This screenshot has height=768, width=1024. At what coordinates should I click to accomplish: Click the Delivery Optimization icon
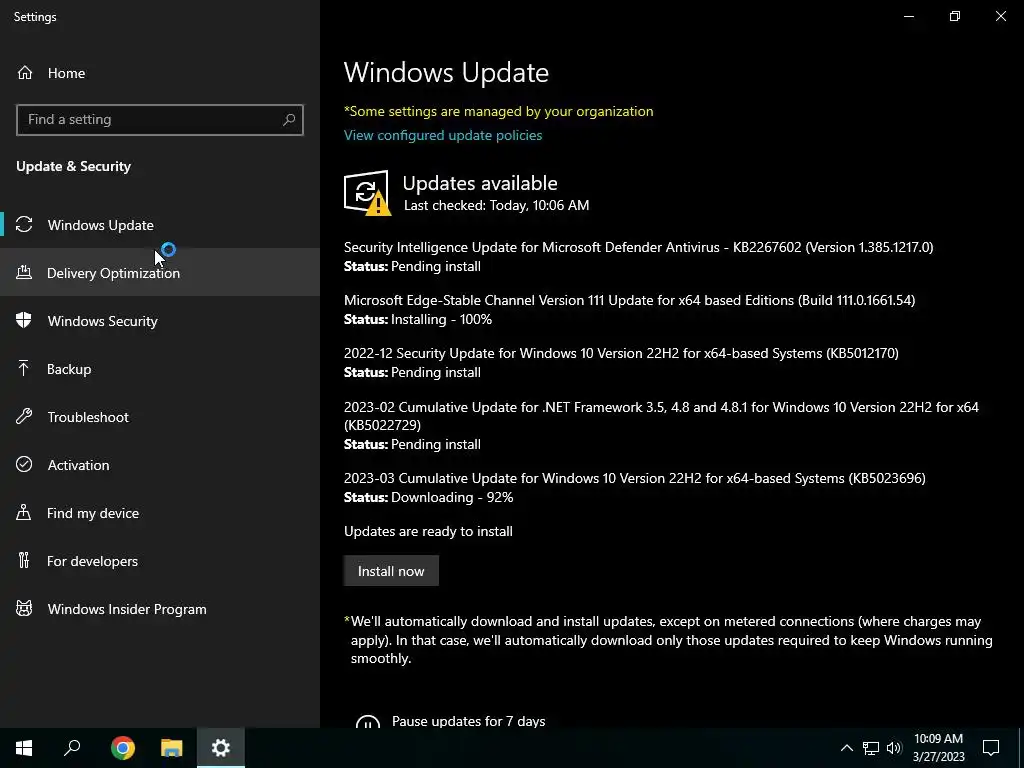(x=24, y=272)
